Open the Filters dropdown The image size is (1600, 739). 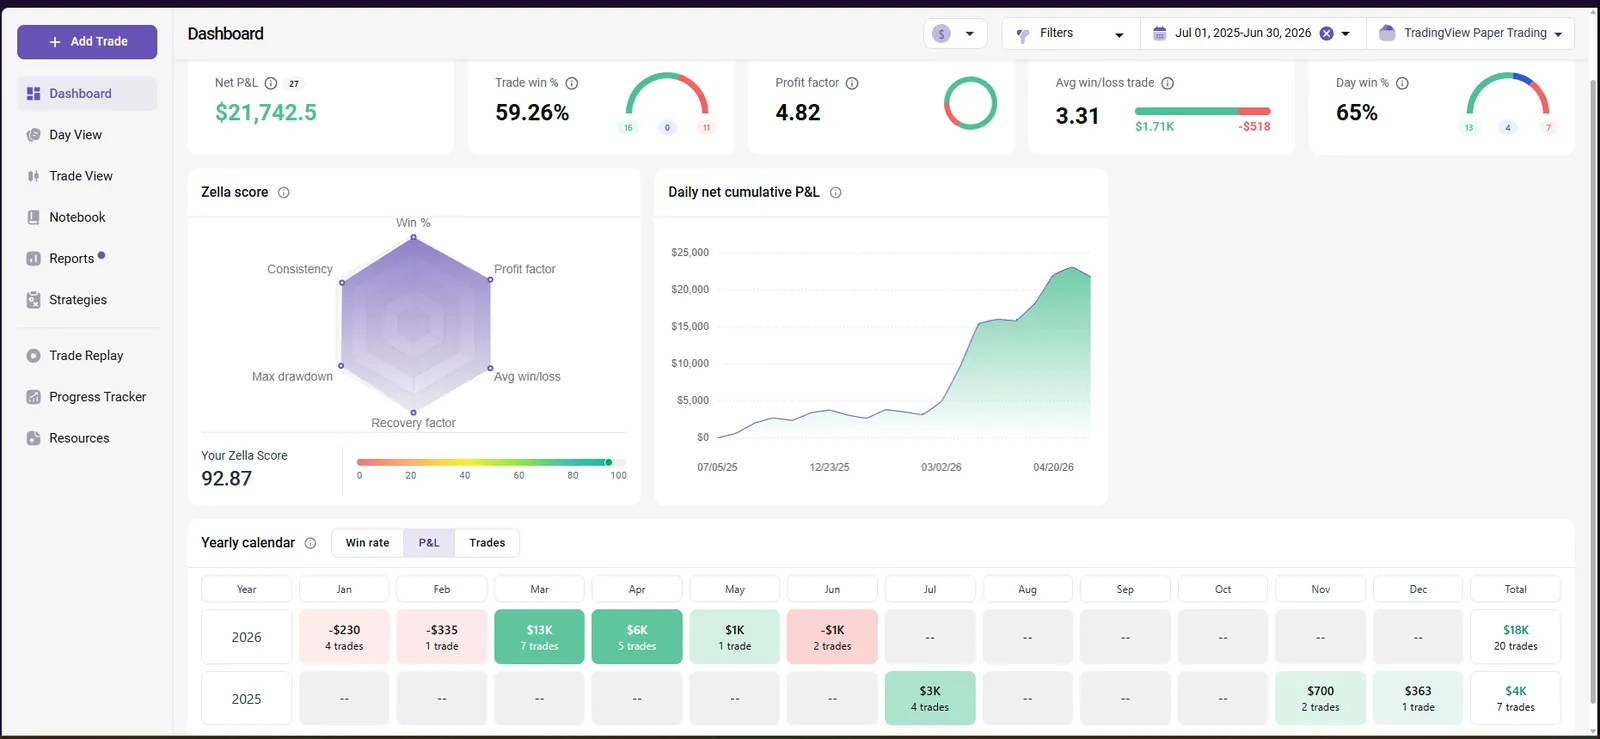coord(1071,33)
